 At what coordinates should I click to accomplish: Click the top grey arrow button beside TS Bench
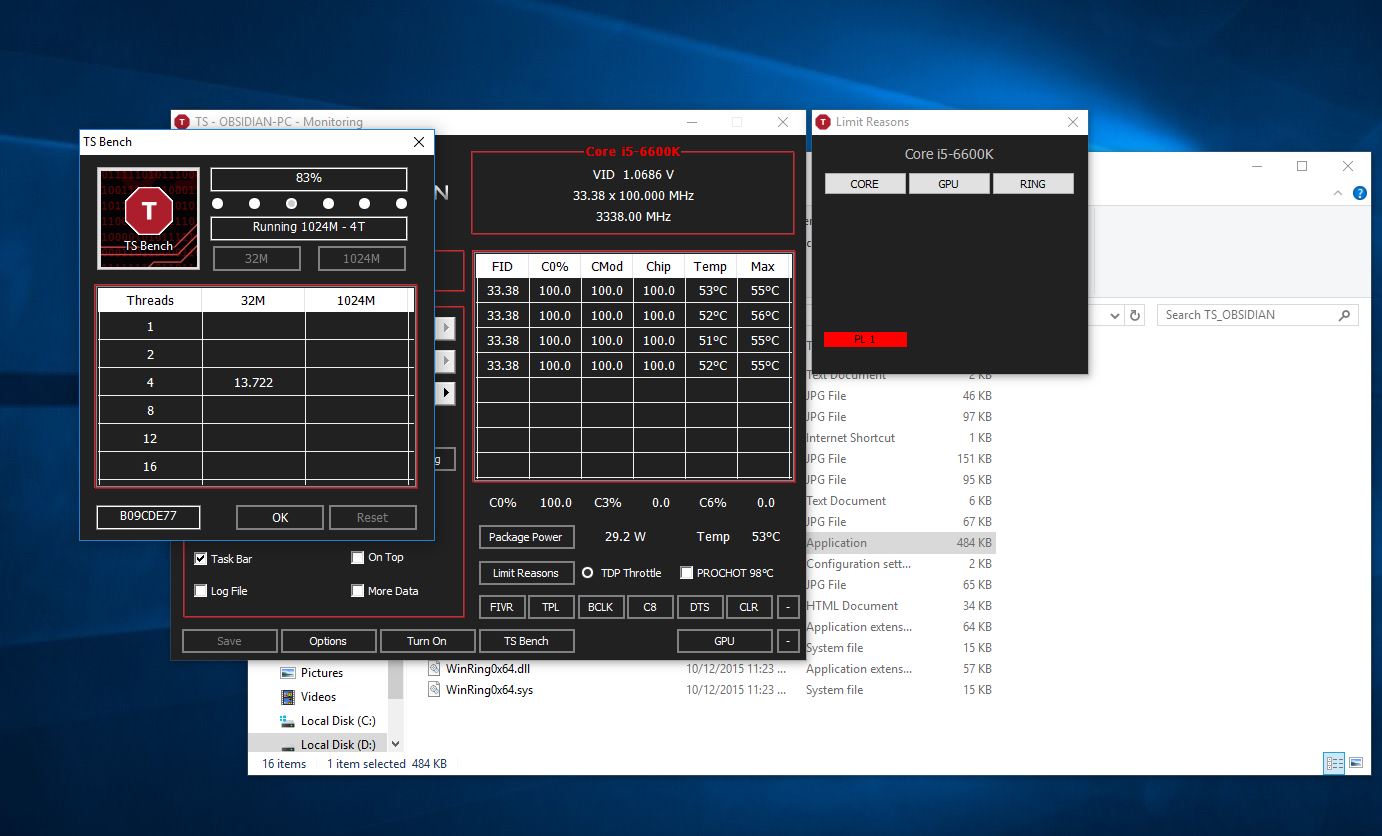[446, 327]
